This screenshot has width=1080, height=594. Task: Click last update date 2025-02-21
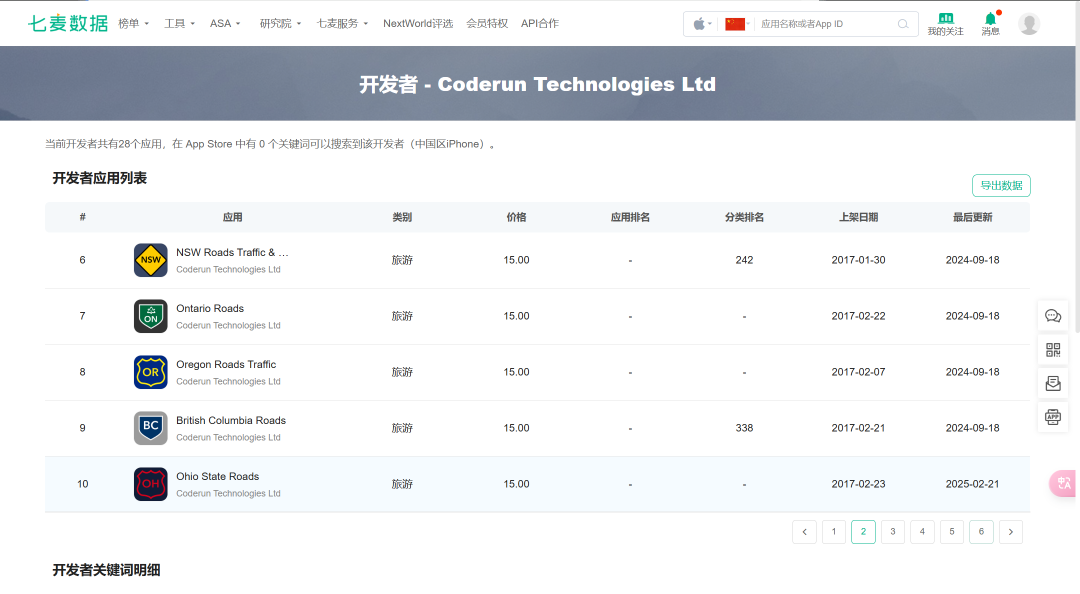[973, 484]
